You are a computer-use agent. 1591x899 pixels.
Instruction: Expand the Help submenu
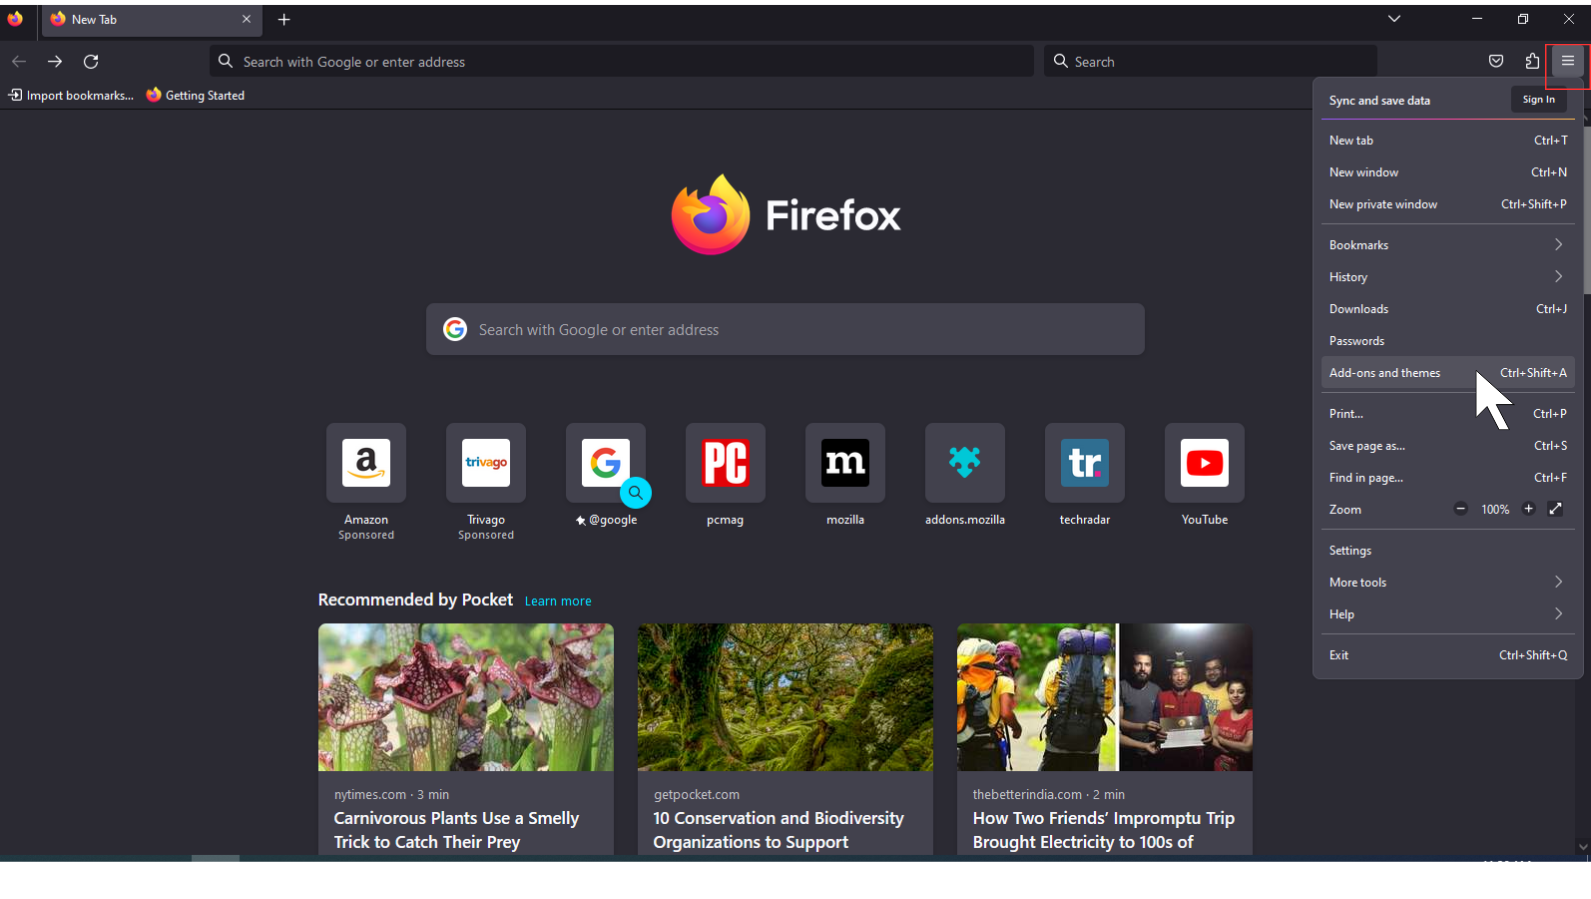(x=1447, y=614)
